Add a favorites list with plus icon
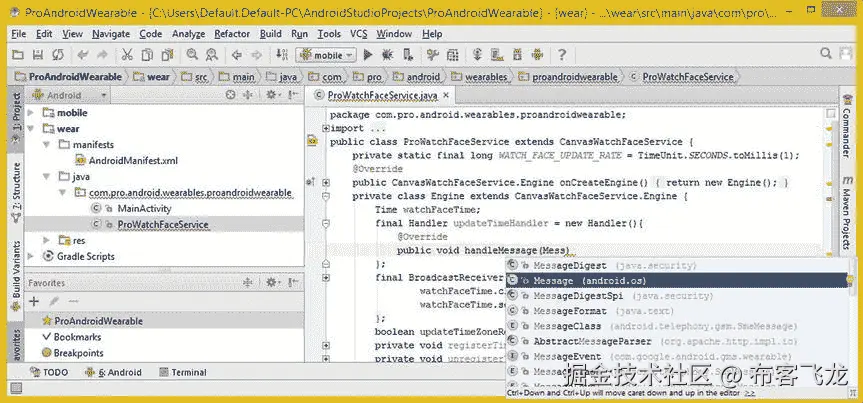The height and width of the screenshot is (403, 863). pos(34,301)
